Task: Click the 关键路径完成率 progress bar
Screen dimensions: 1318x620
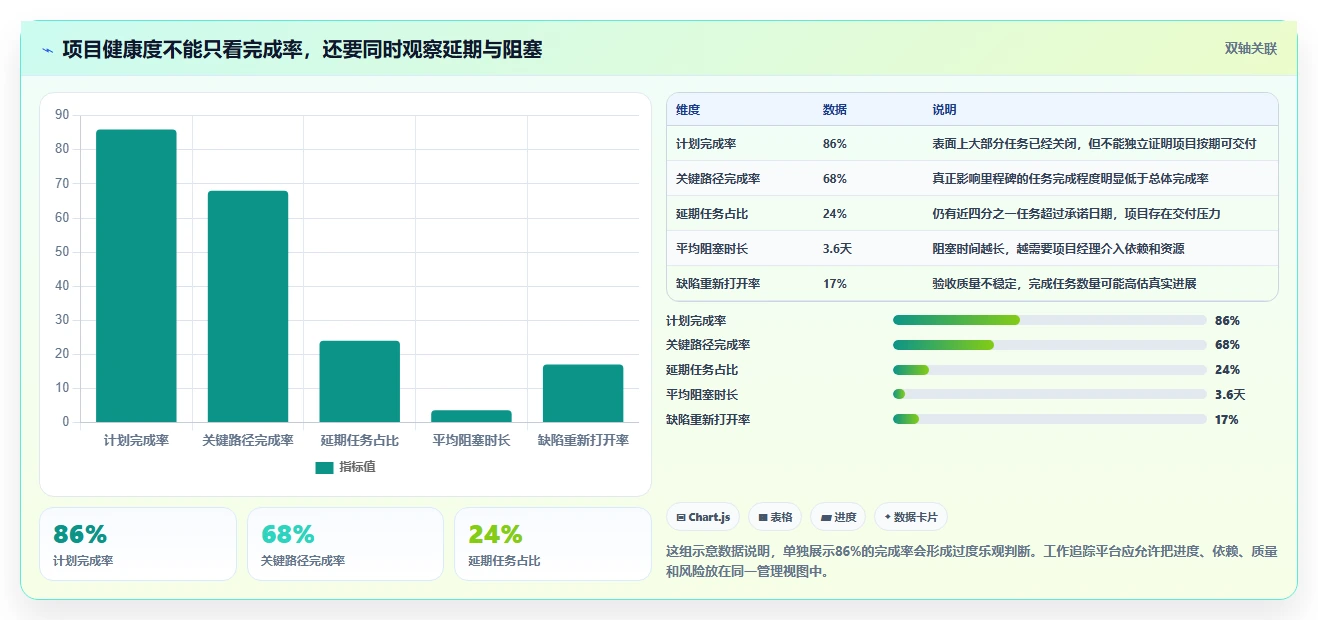Action: [x=1049, y=345]
